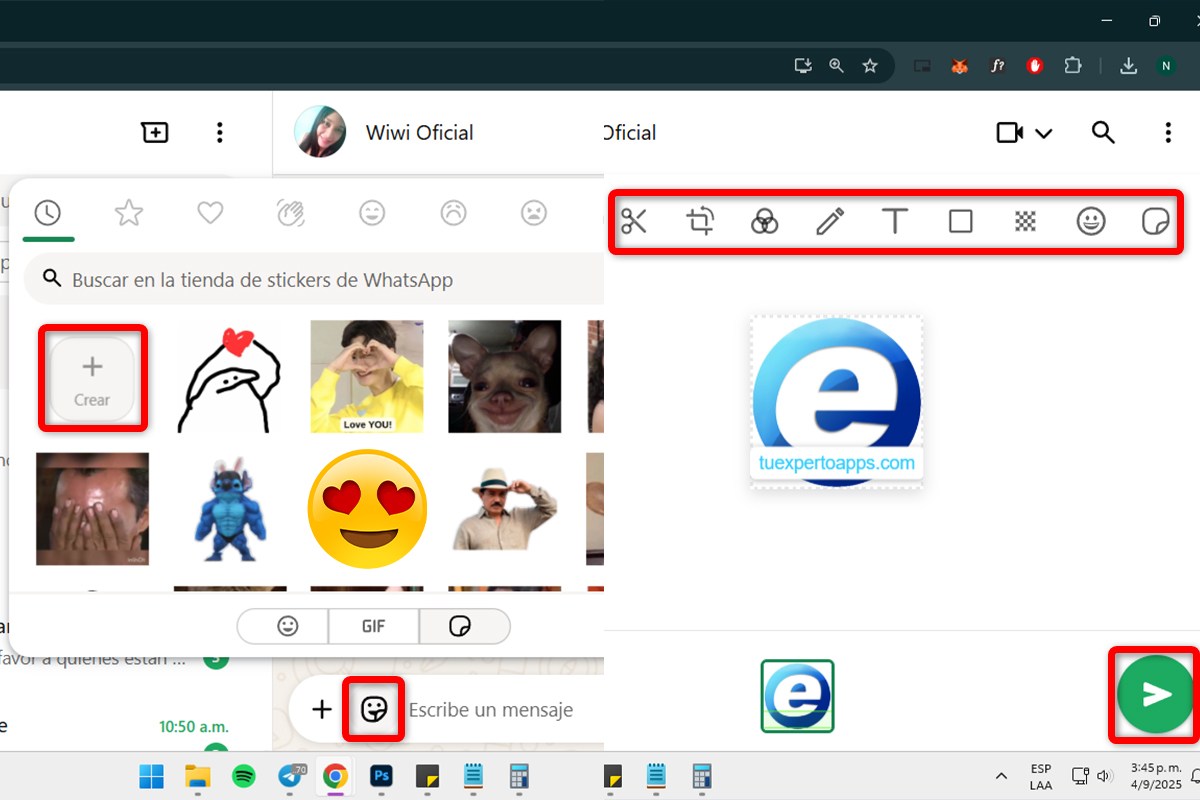The height and width of the screenshot is (800, 1200).
Task: Open the surprised face sticker category
Action: pos(535,212)
